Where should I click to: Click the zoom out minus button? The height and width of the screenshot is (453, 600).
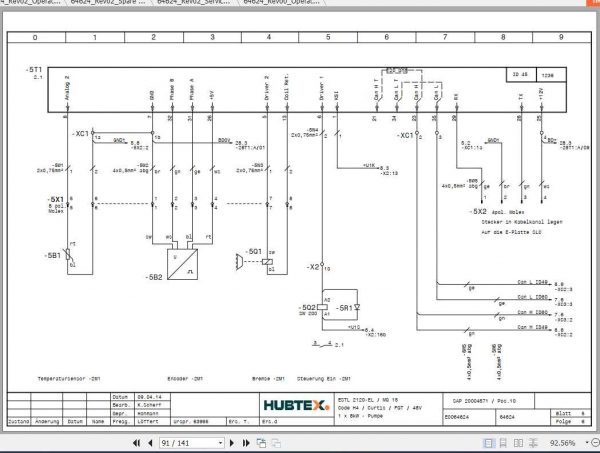(595, 443)
